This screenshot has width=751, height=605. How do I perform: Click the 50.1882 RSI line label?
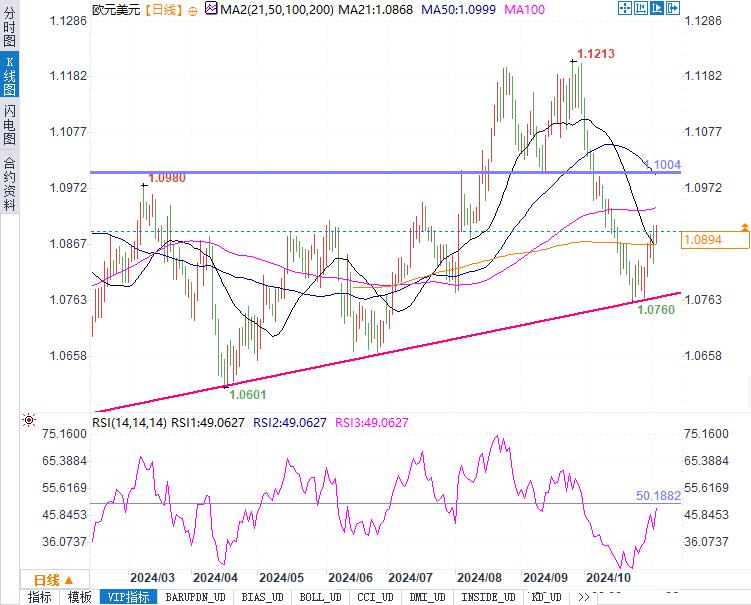click(x=658, y=496)
